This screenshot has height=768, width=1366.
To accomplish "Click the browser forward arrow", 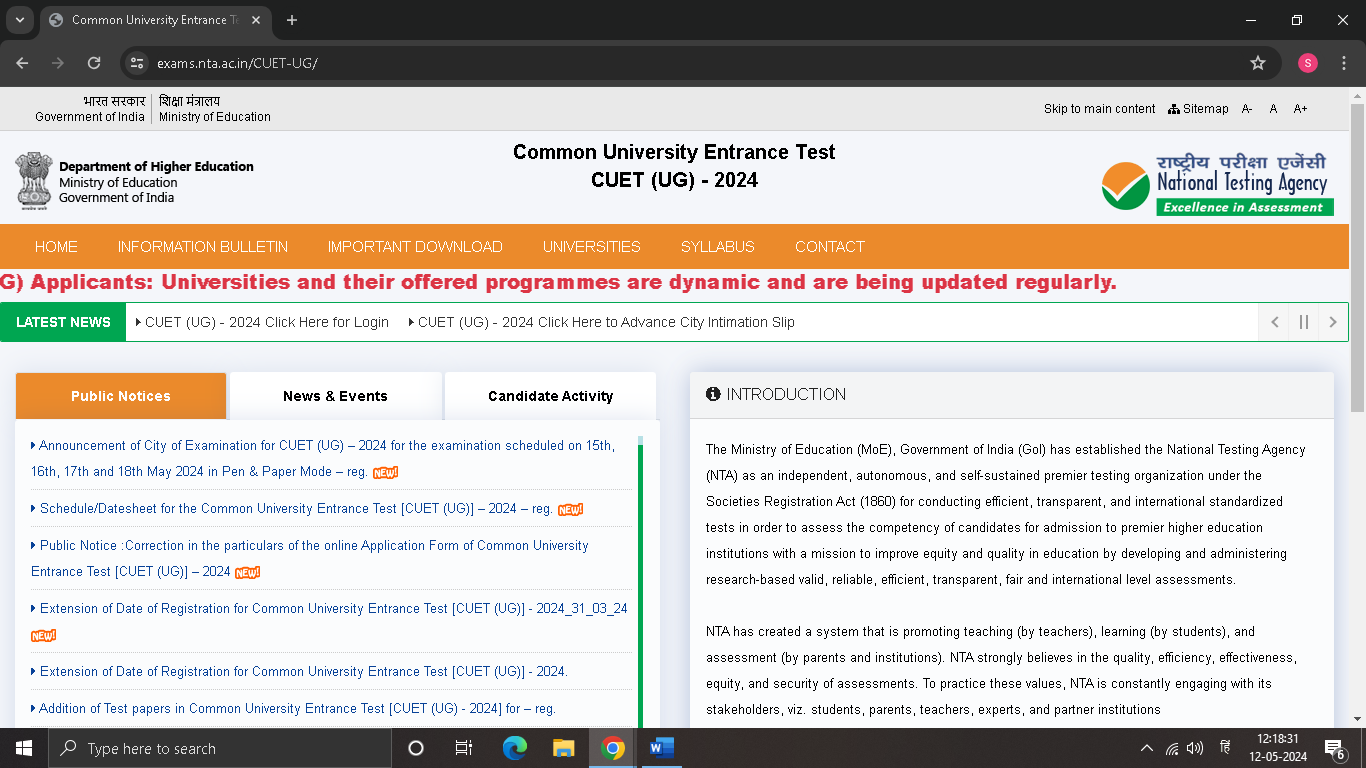I will click(x=58, y=63).
